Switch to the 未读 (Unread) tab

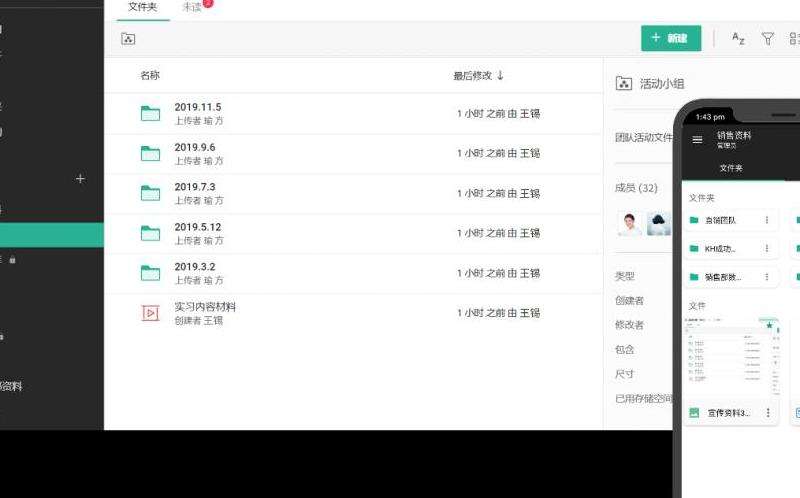click(x=192, y=7)
